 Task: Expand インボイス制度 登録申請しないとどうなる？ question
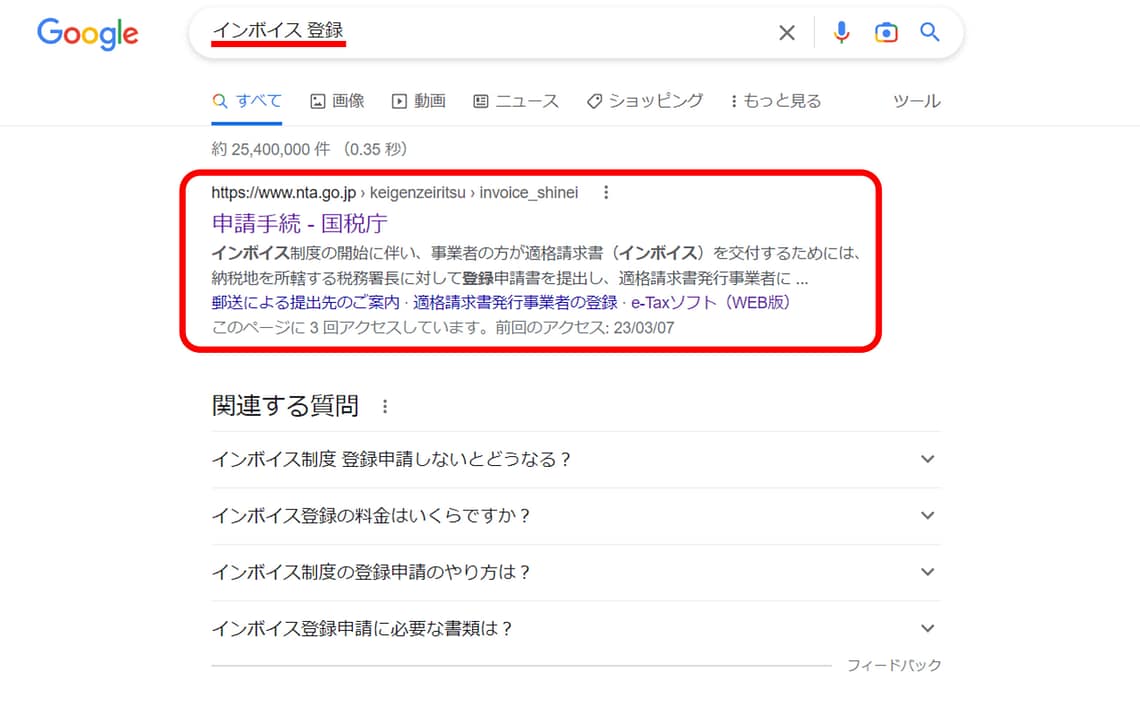pyautogui.click(x=575, y=459)
